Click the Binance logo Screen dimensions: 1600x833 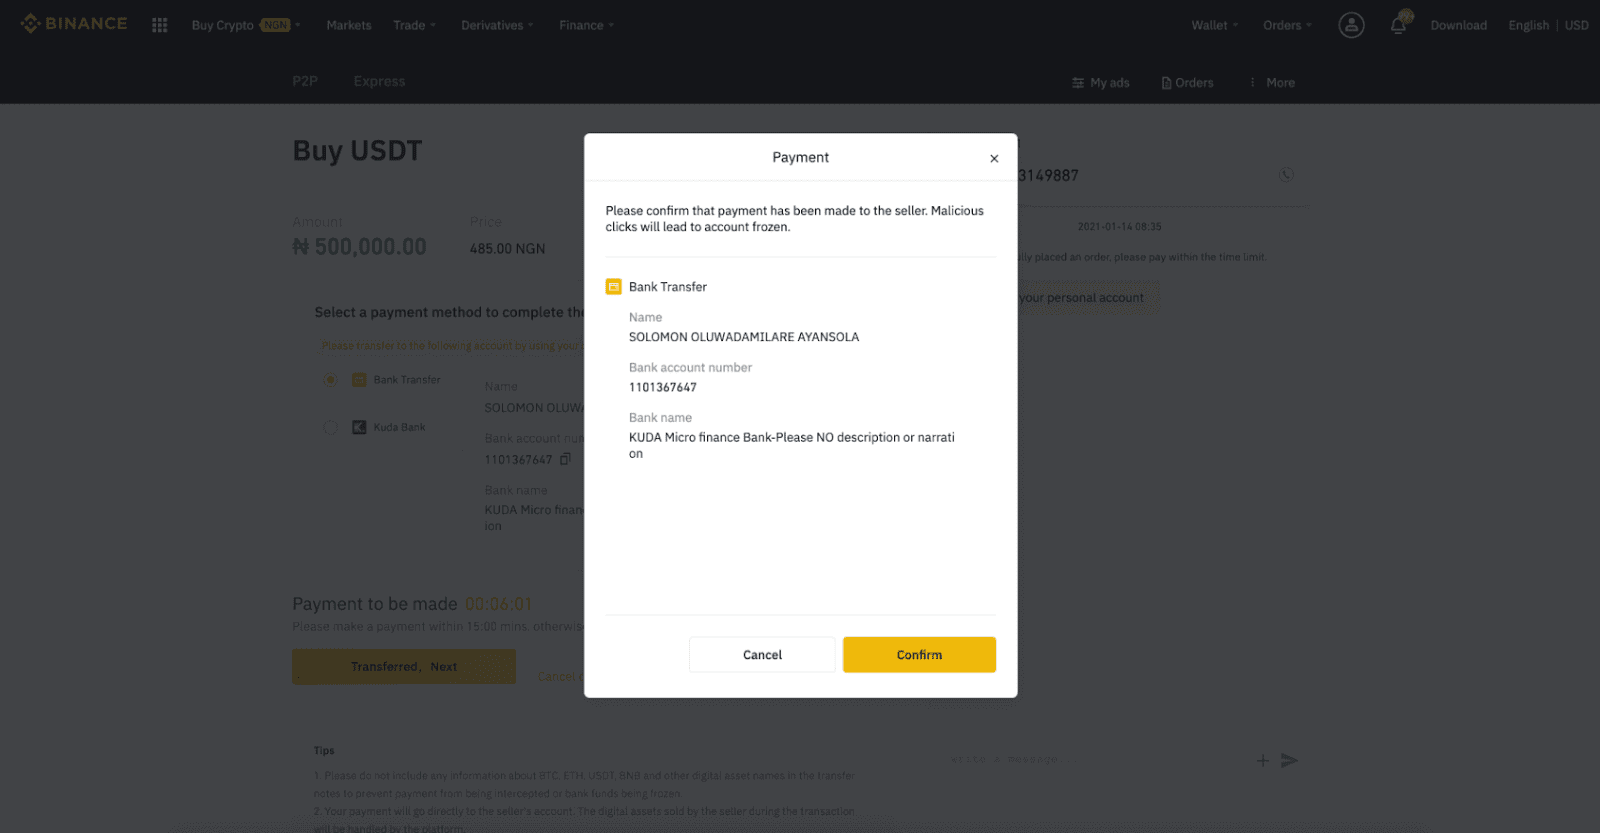click(74, 24)
